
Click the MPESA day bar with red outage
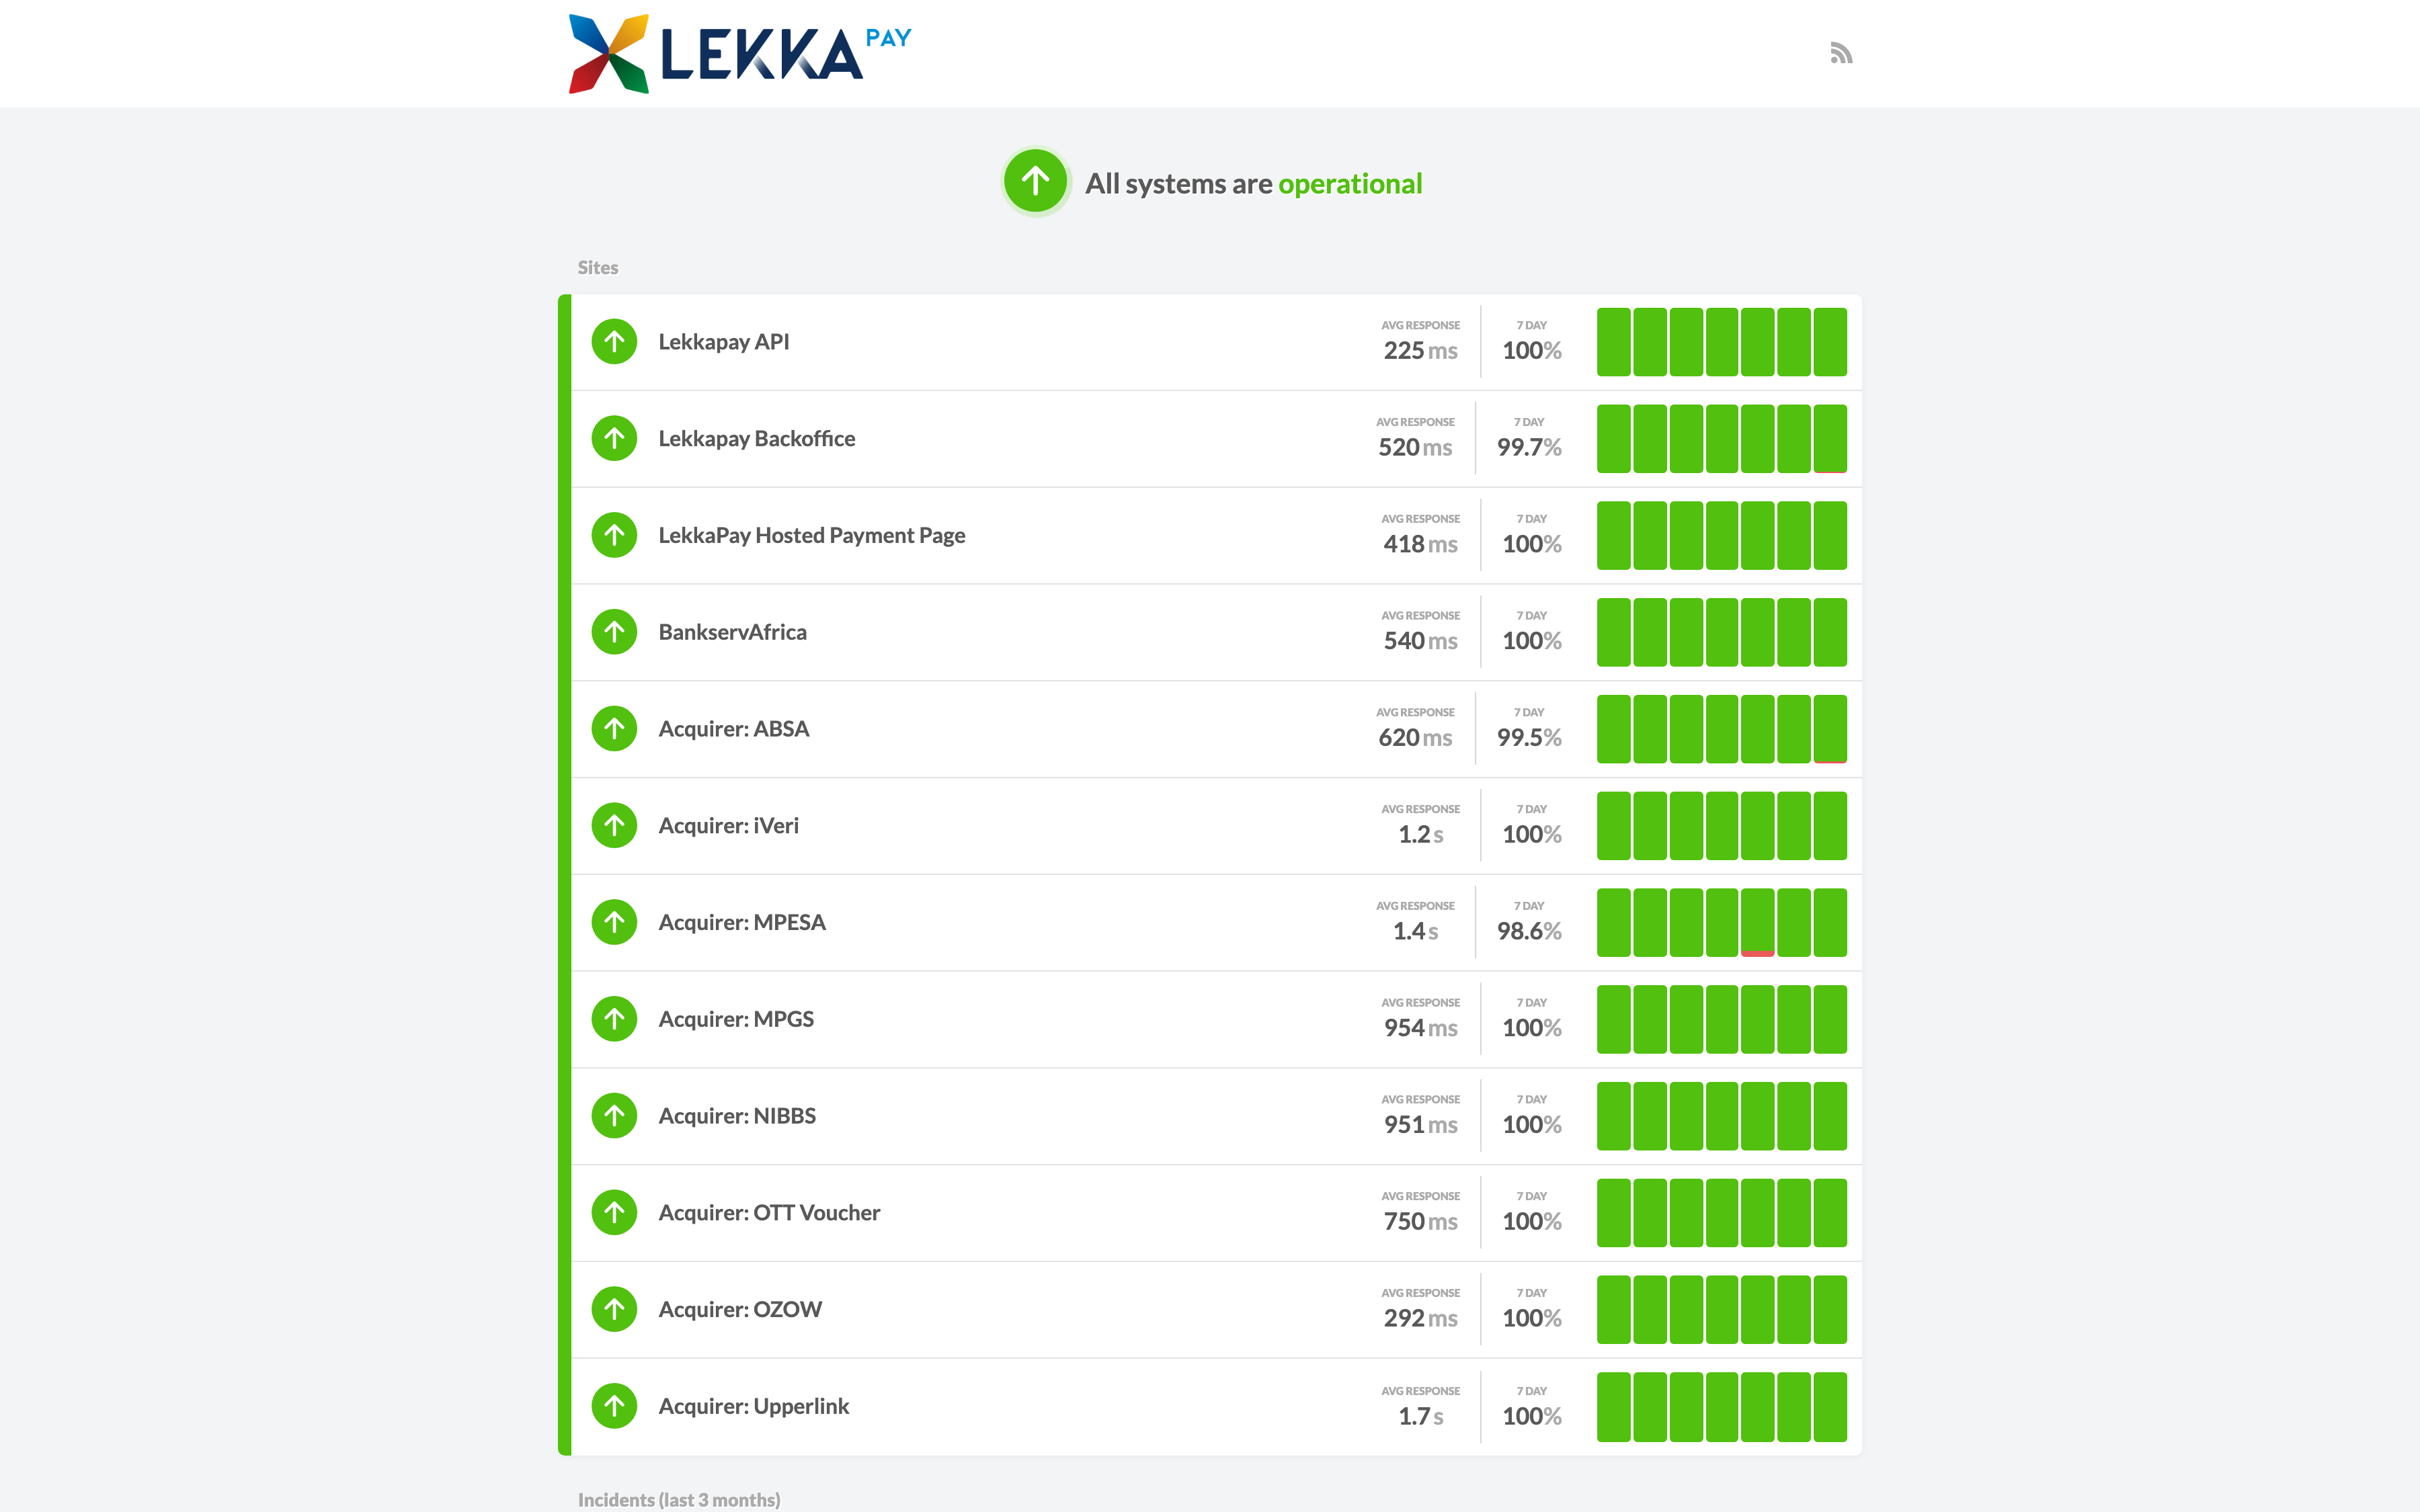click(1758, 922)
